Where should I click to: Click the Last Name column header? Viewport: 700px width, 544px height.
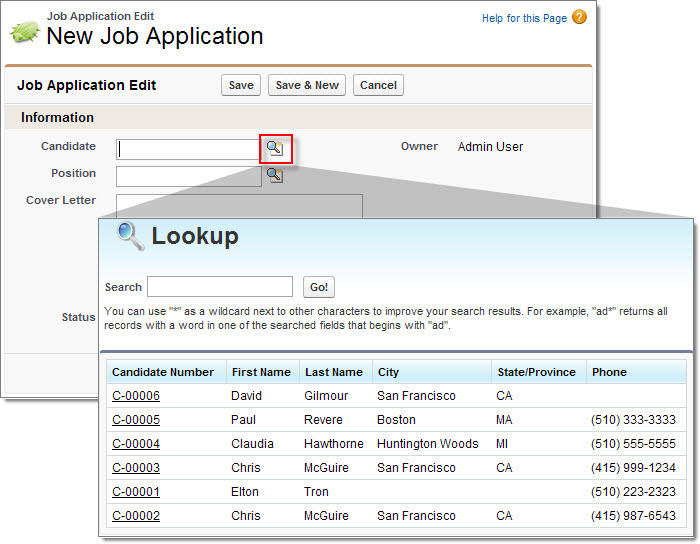334,372
